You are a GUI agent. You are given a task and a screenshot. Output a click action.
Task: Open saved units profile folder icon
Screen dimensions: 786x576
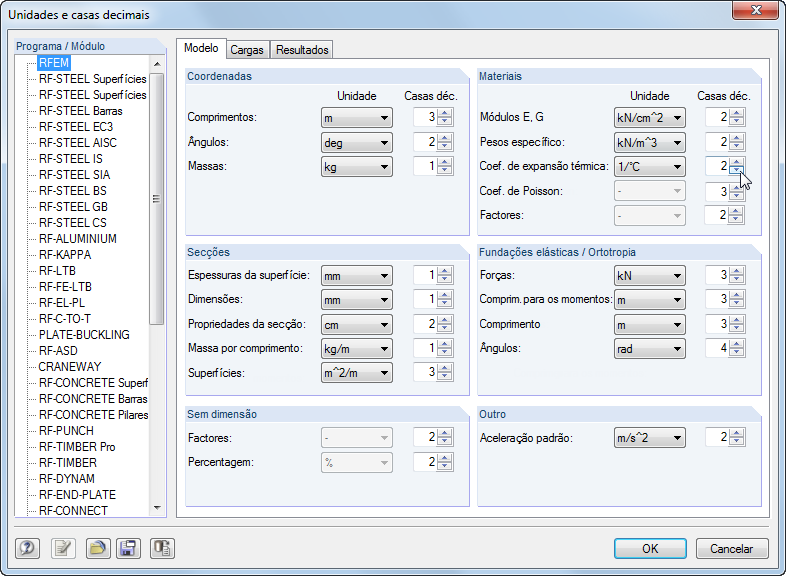(97, 548)
